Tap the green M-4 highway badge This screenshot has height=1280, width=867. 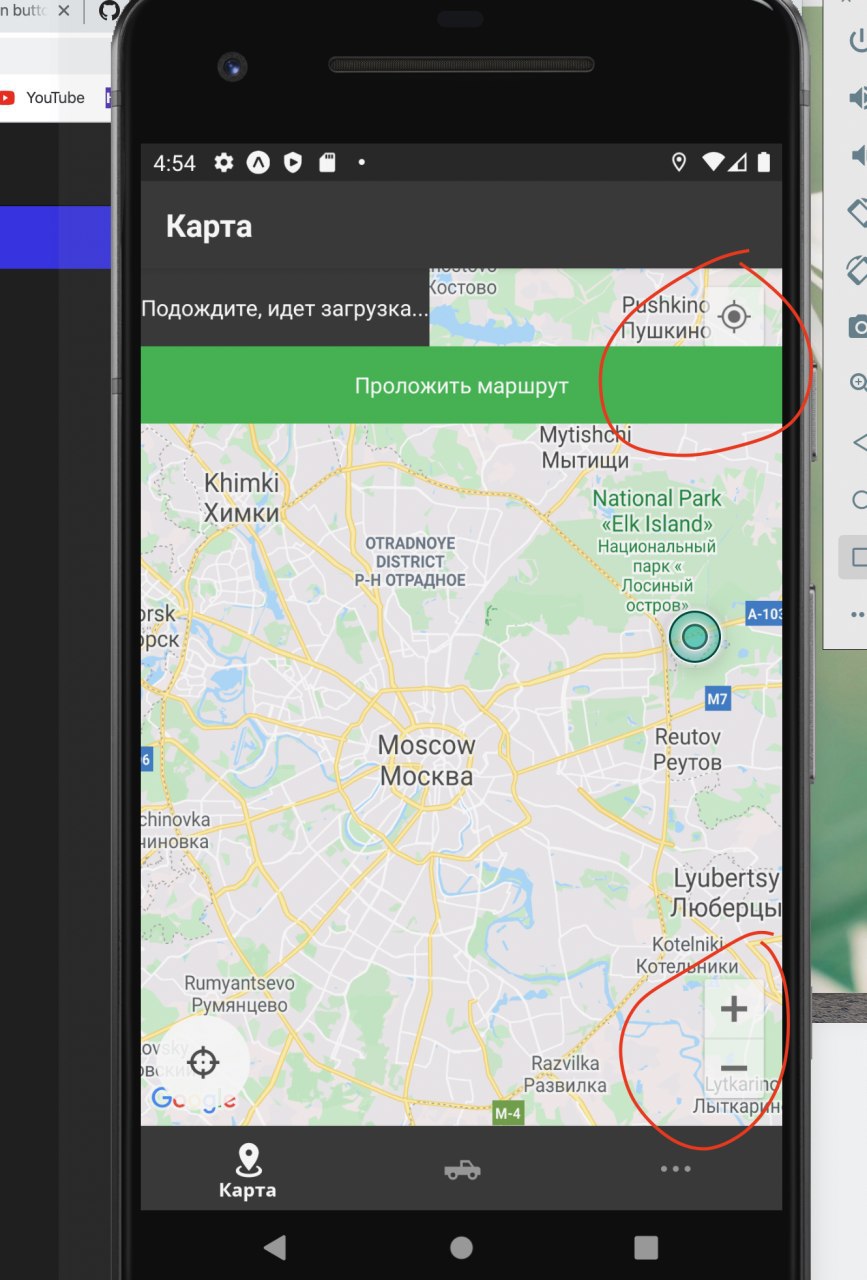pyautogui.click(x=508, y=1113)
